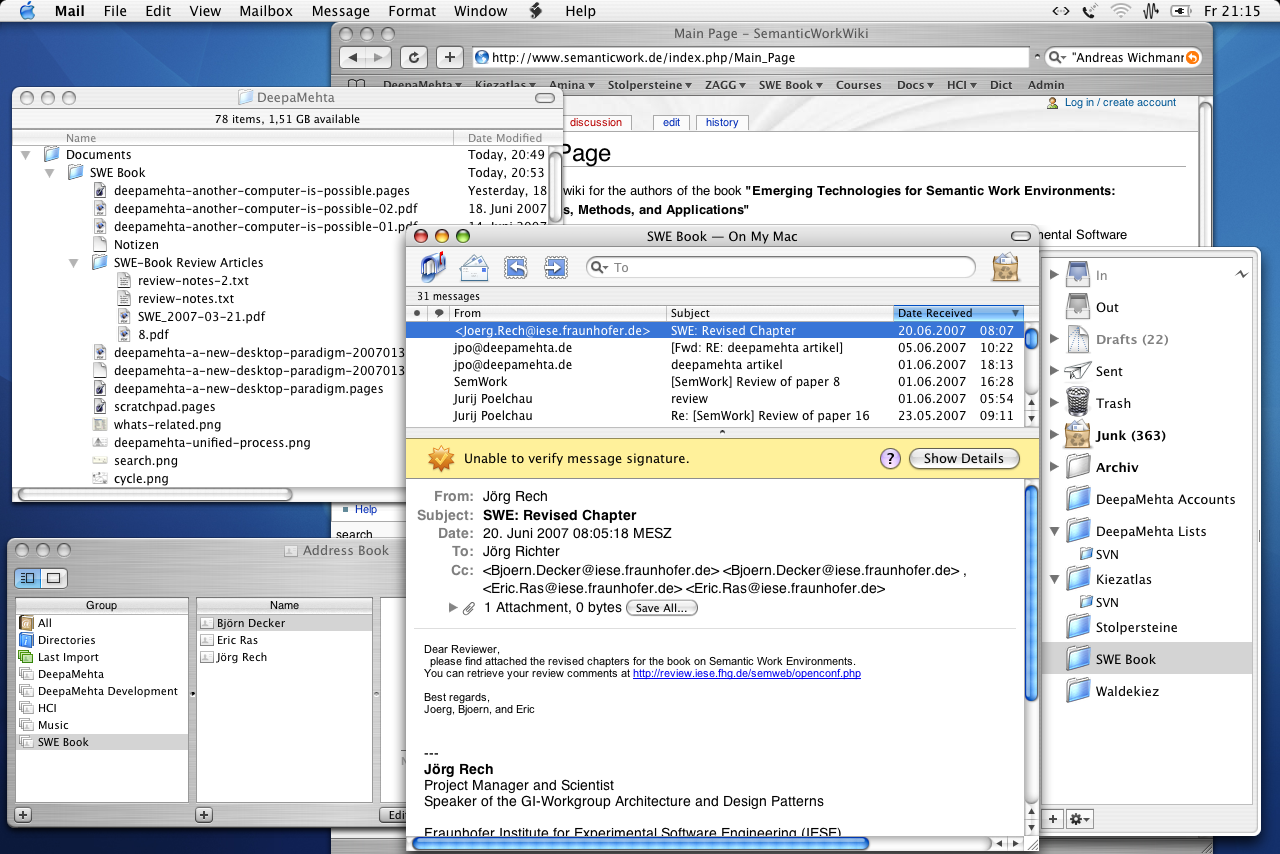Open the review.iese.fhg.de link in email

(x=746, y=674)
